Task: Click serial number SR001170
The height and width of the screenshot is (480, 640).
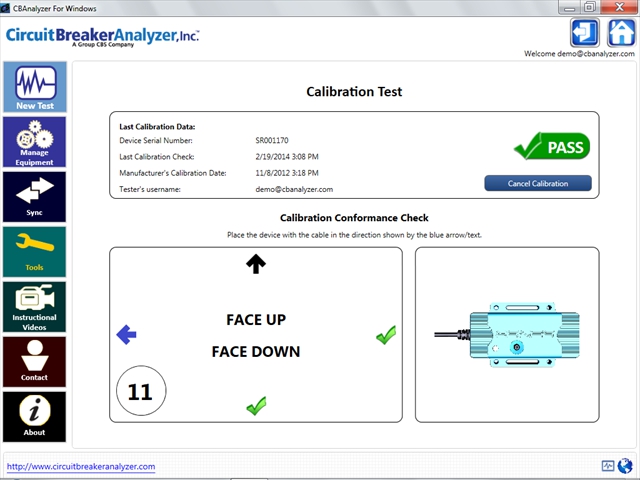Action: coord(272,140)
